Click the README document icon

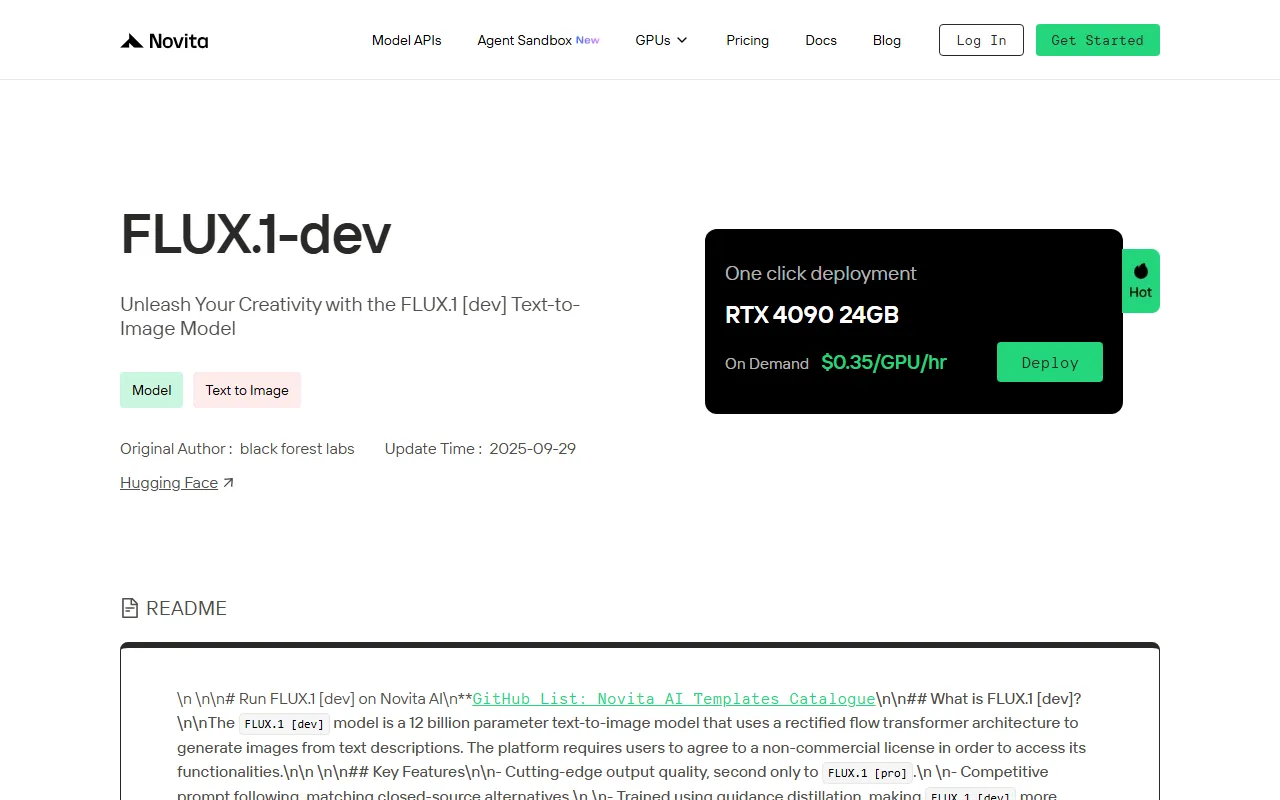click(x=129, y=608)
